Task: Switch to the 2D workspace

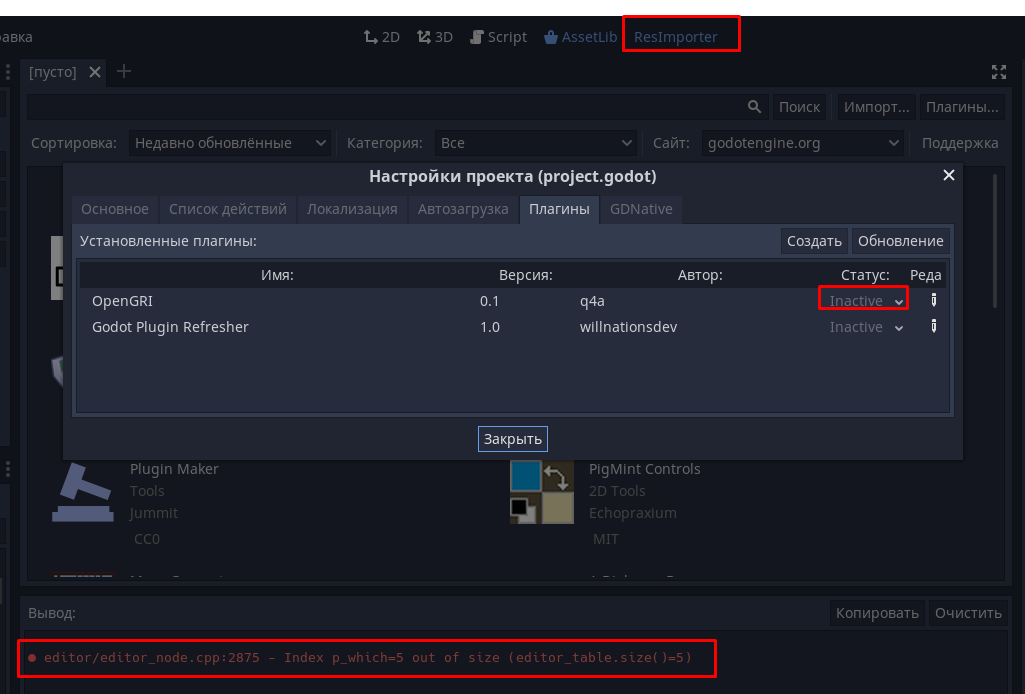Action: [381, 36]
